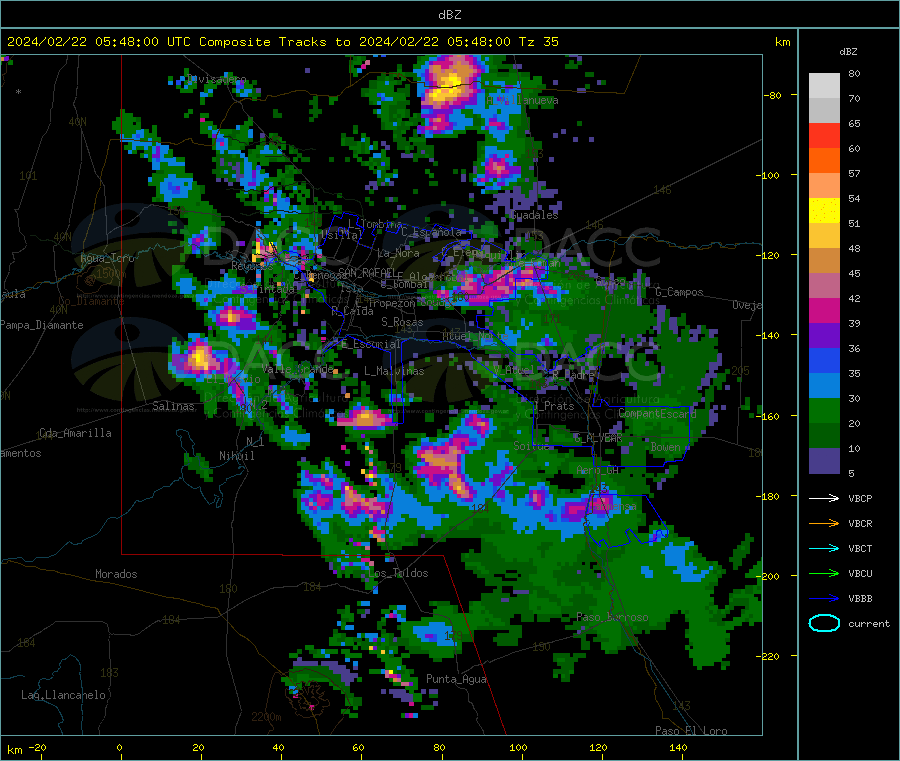Pick the slate purple 10-5 dBZ swatch
The height and width of the screenshot is (761, 900).
[824, 461]
